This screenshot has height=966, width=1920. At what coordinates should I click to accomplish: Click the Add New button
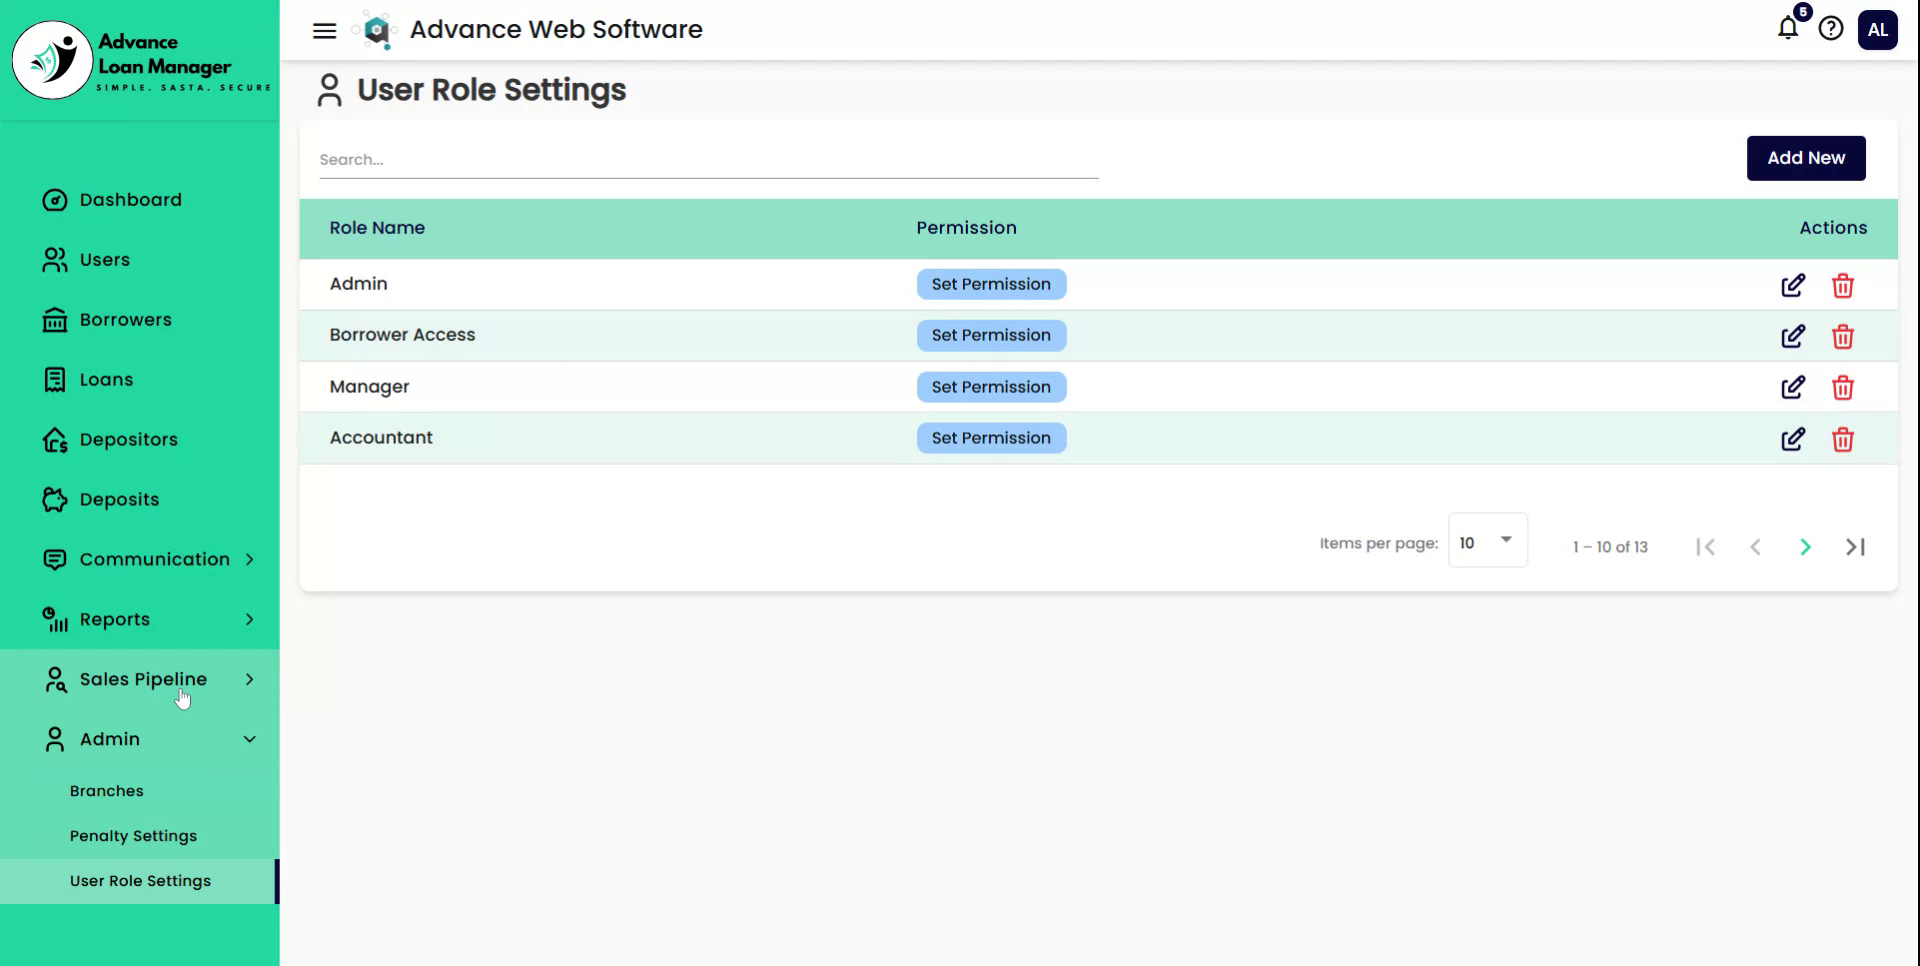[1805, 158]
